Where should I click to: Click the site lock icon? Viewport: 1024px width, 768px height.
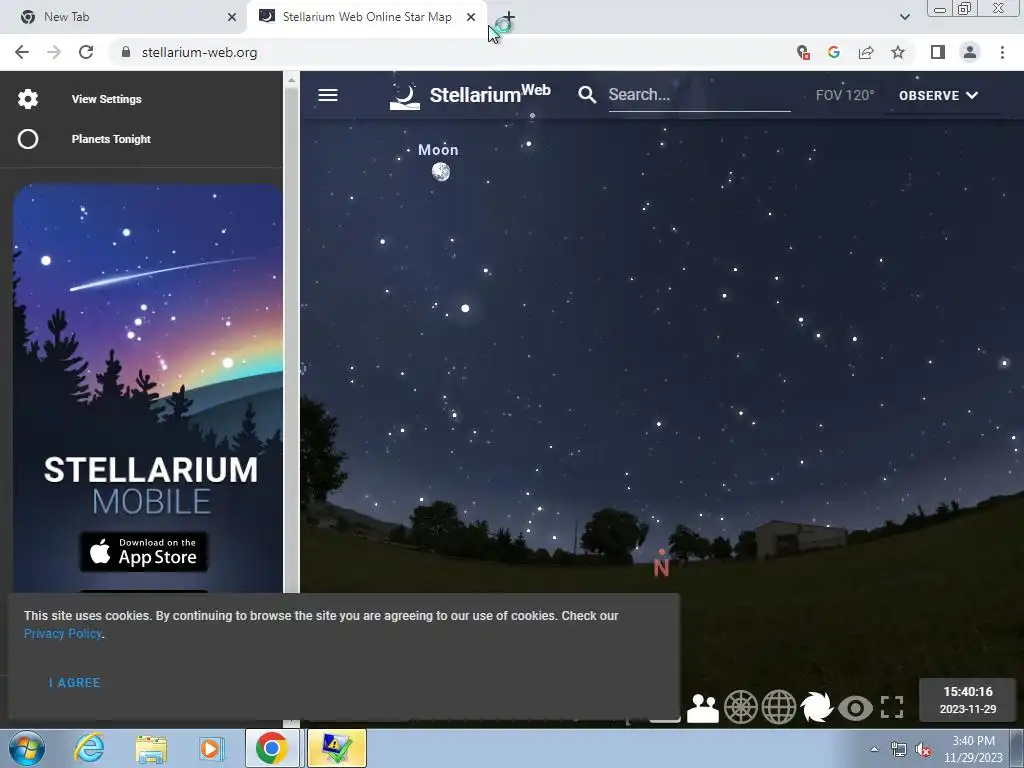click(126, 52)
